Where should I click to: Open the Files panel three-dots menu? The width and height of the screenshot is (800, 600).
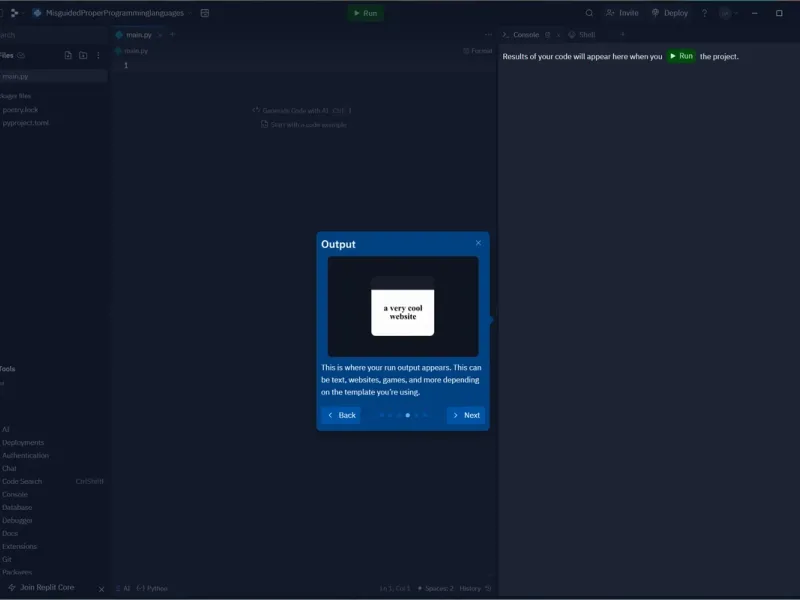coord(98,55)
